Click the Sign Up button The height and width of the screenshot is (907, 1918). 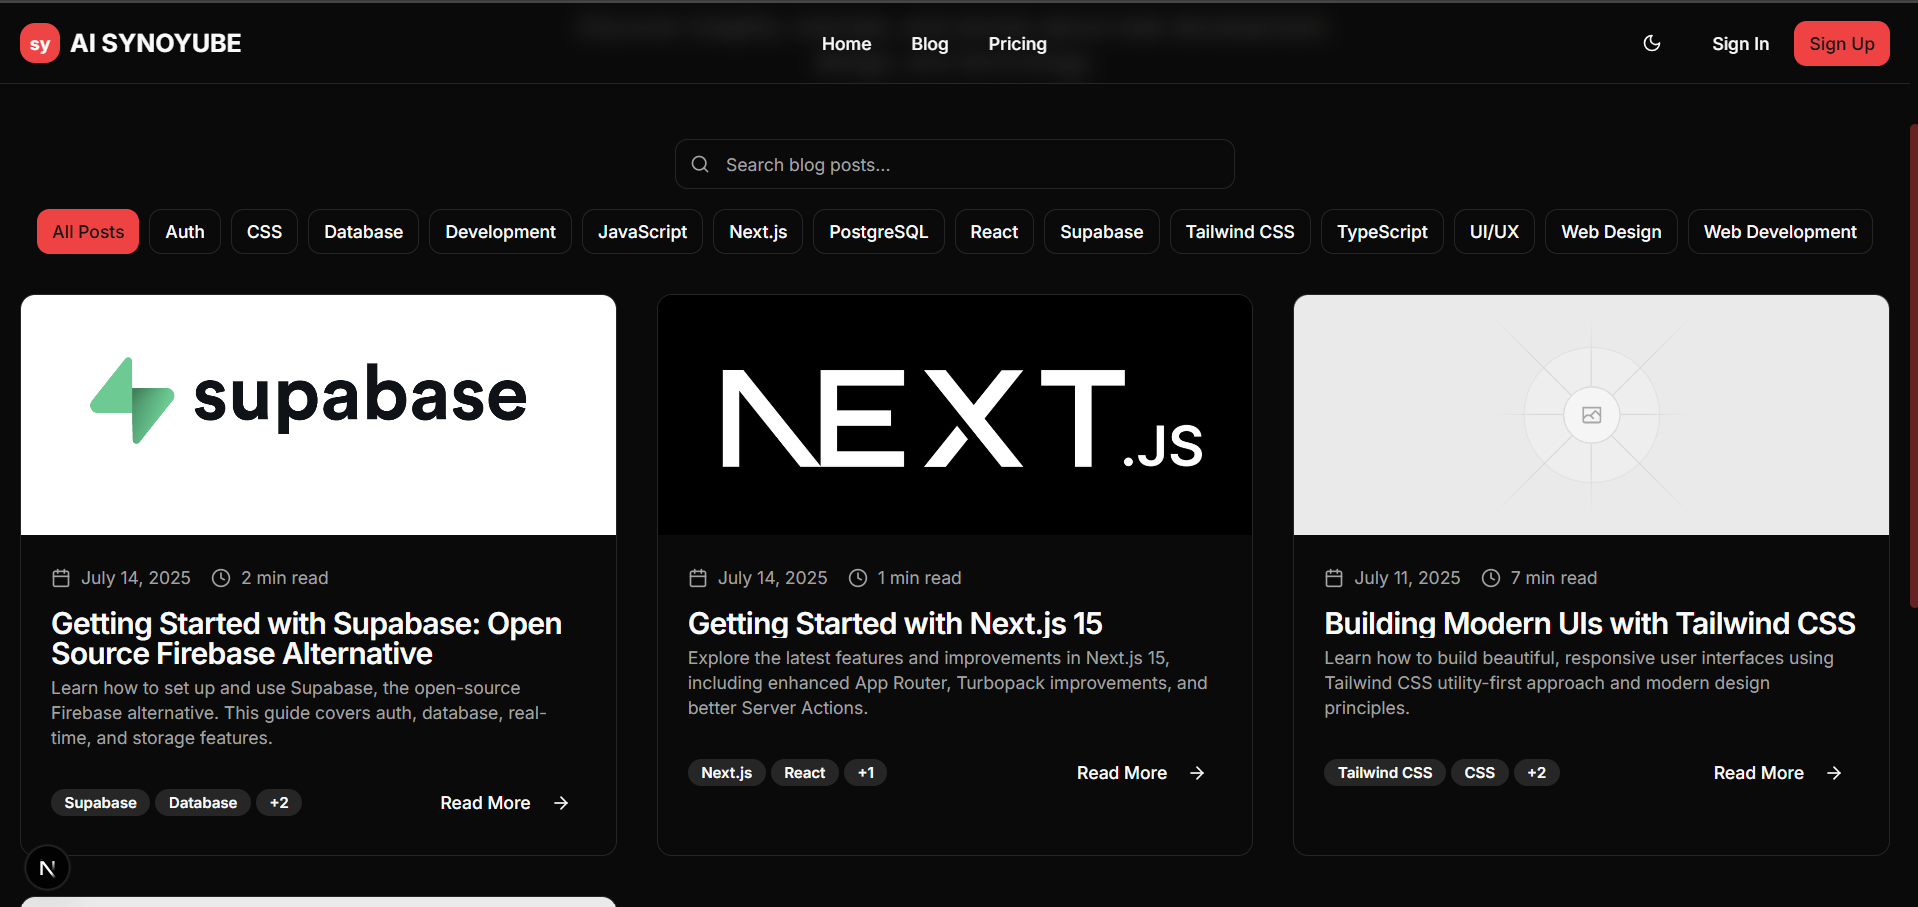click(x=1841, y=44)
